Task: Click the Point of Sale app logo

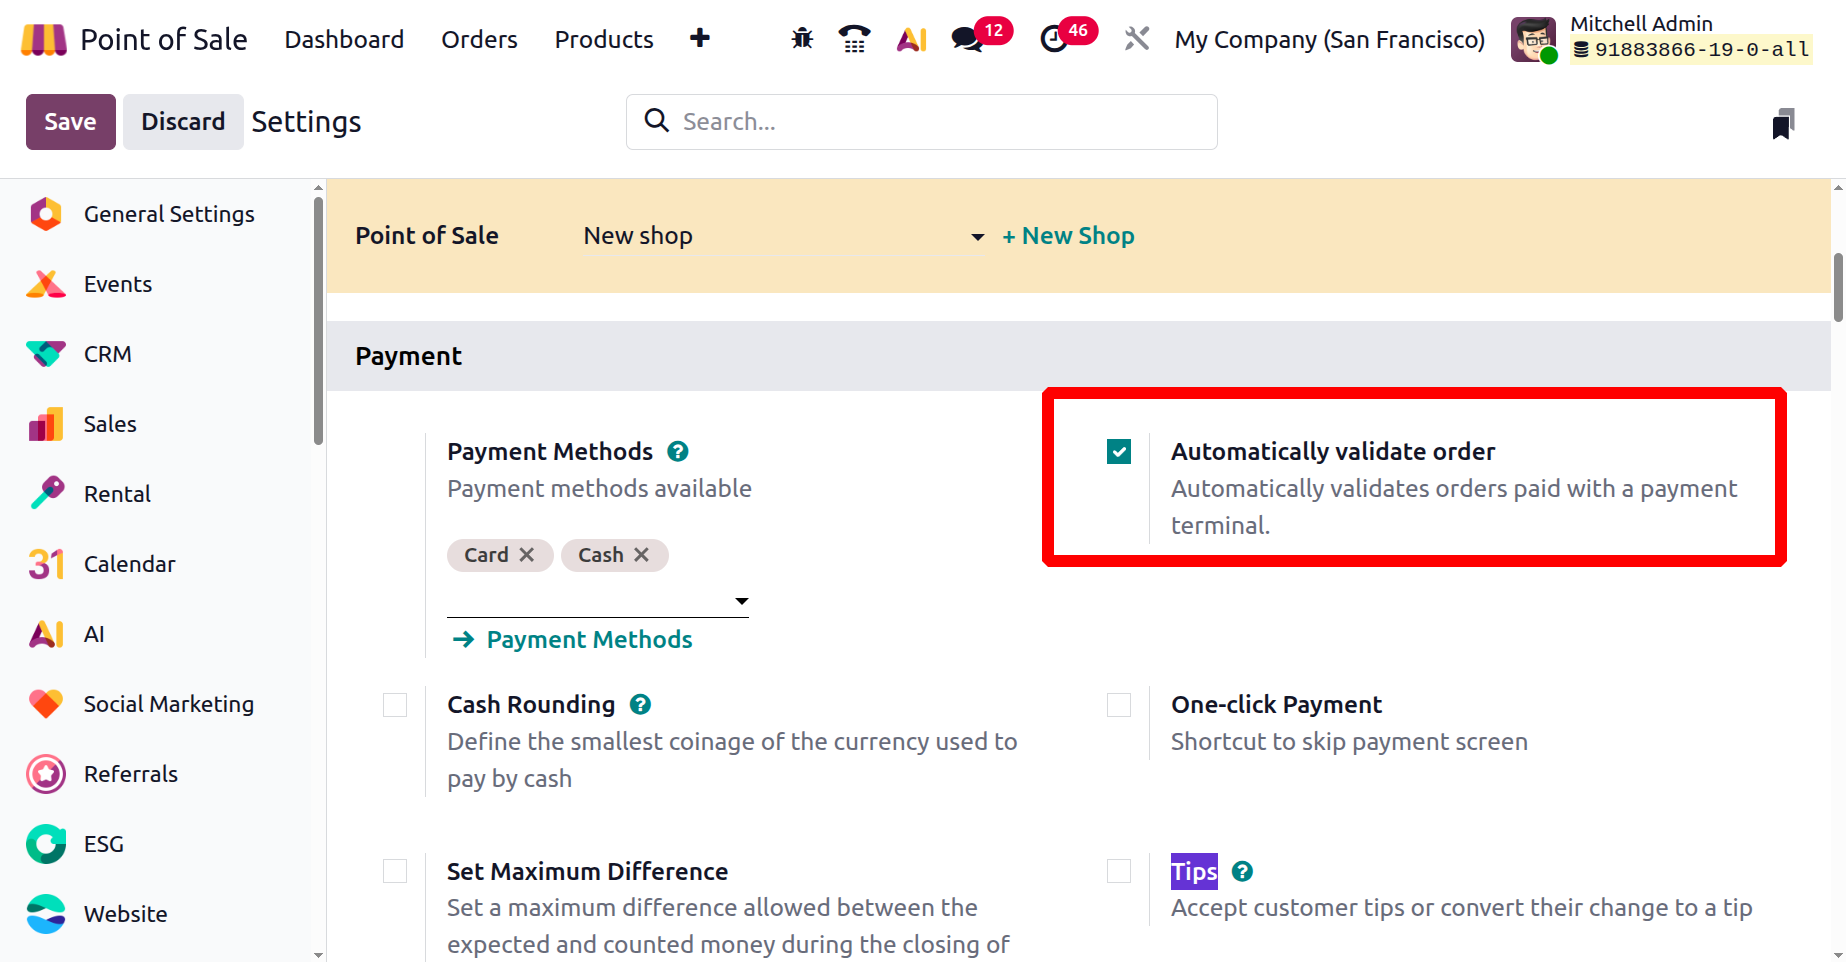Action: 44,39
